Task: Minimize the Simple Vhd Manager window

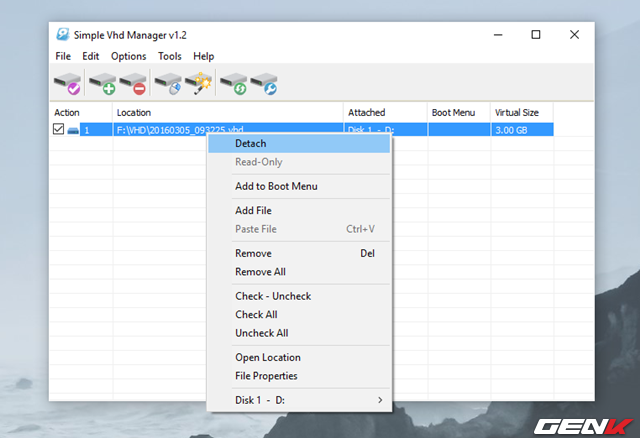Action: pos(498,35)
